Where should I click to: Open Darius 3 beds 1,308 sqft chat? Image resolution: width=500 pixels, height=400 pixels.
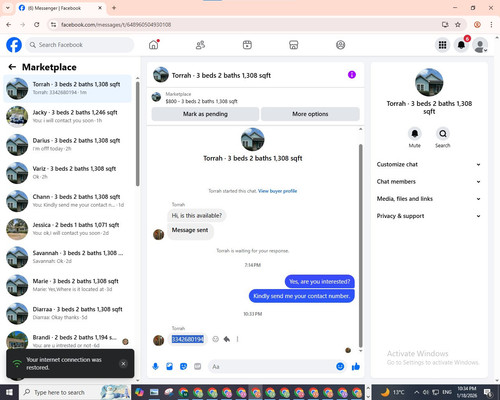click(68, 145)
